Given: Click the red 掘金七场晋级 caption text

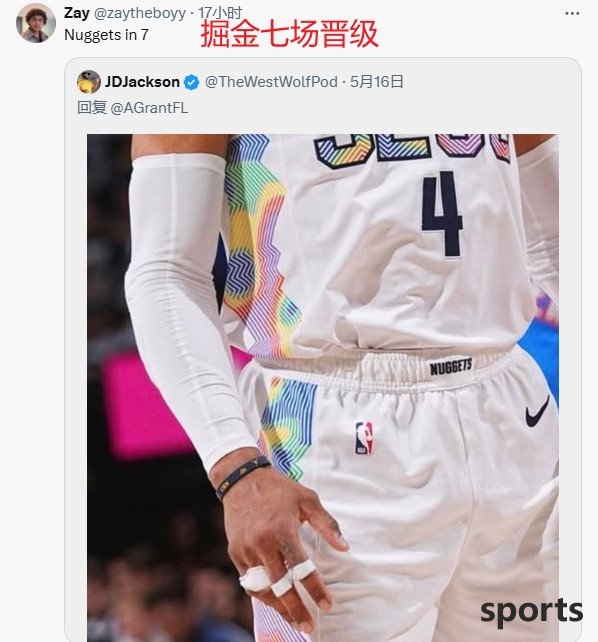Looking at the screenshot, I should (289, 34).
